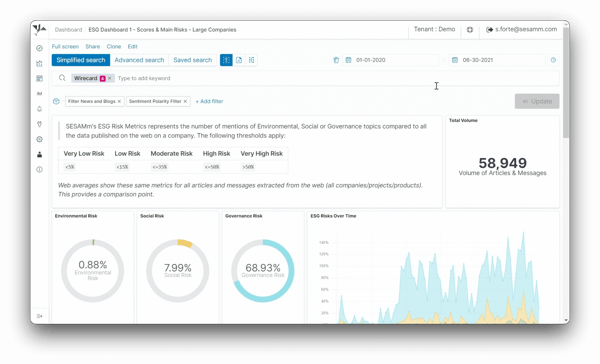
Task: Click the Total Volume panel title
Action: (463, 121)
